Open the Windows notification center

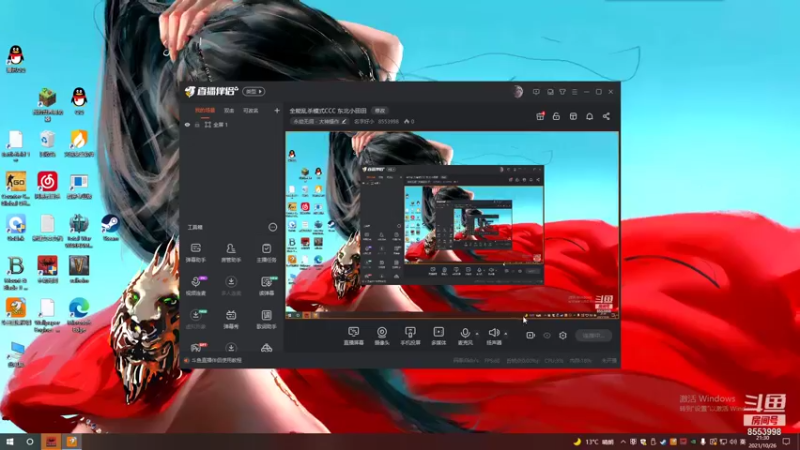(786, 442)
